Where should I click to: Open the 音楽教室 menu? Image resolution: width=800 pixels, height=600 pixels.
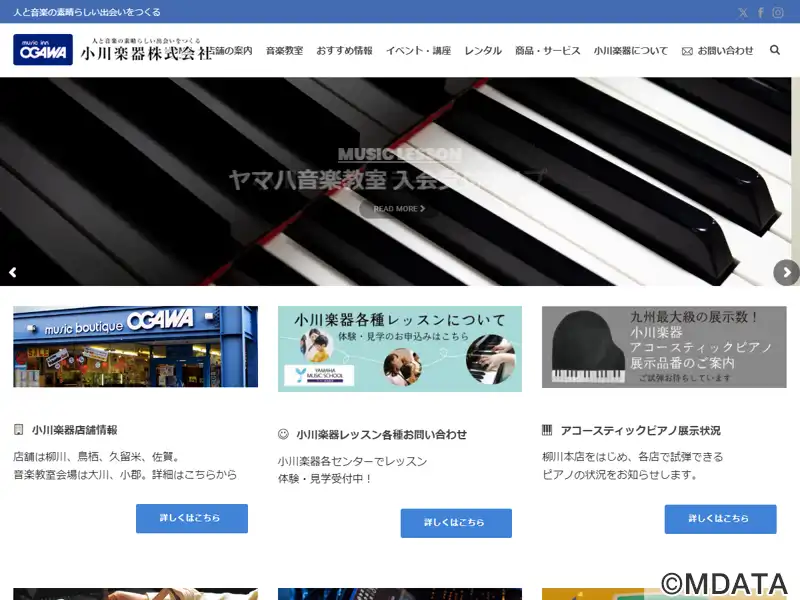(x=284, y=51)
